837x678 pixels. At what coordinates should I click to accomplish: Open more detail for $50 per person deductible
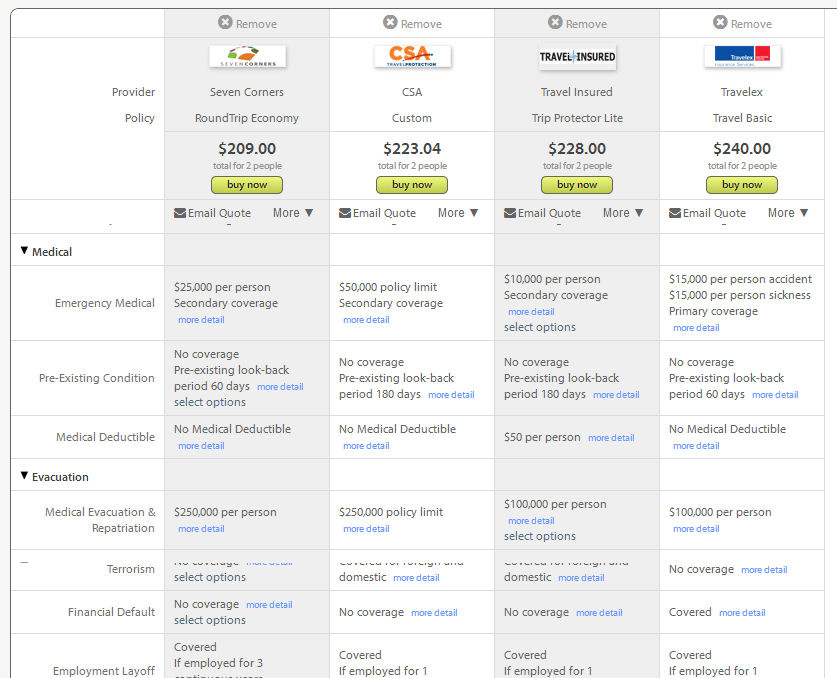coord(611,438)
